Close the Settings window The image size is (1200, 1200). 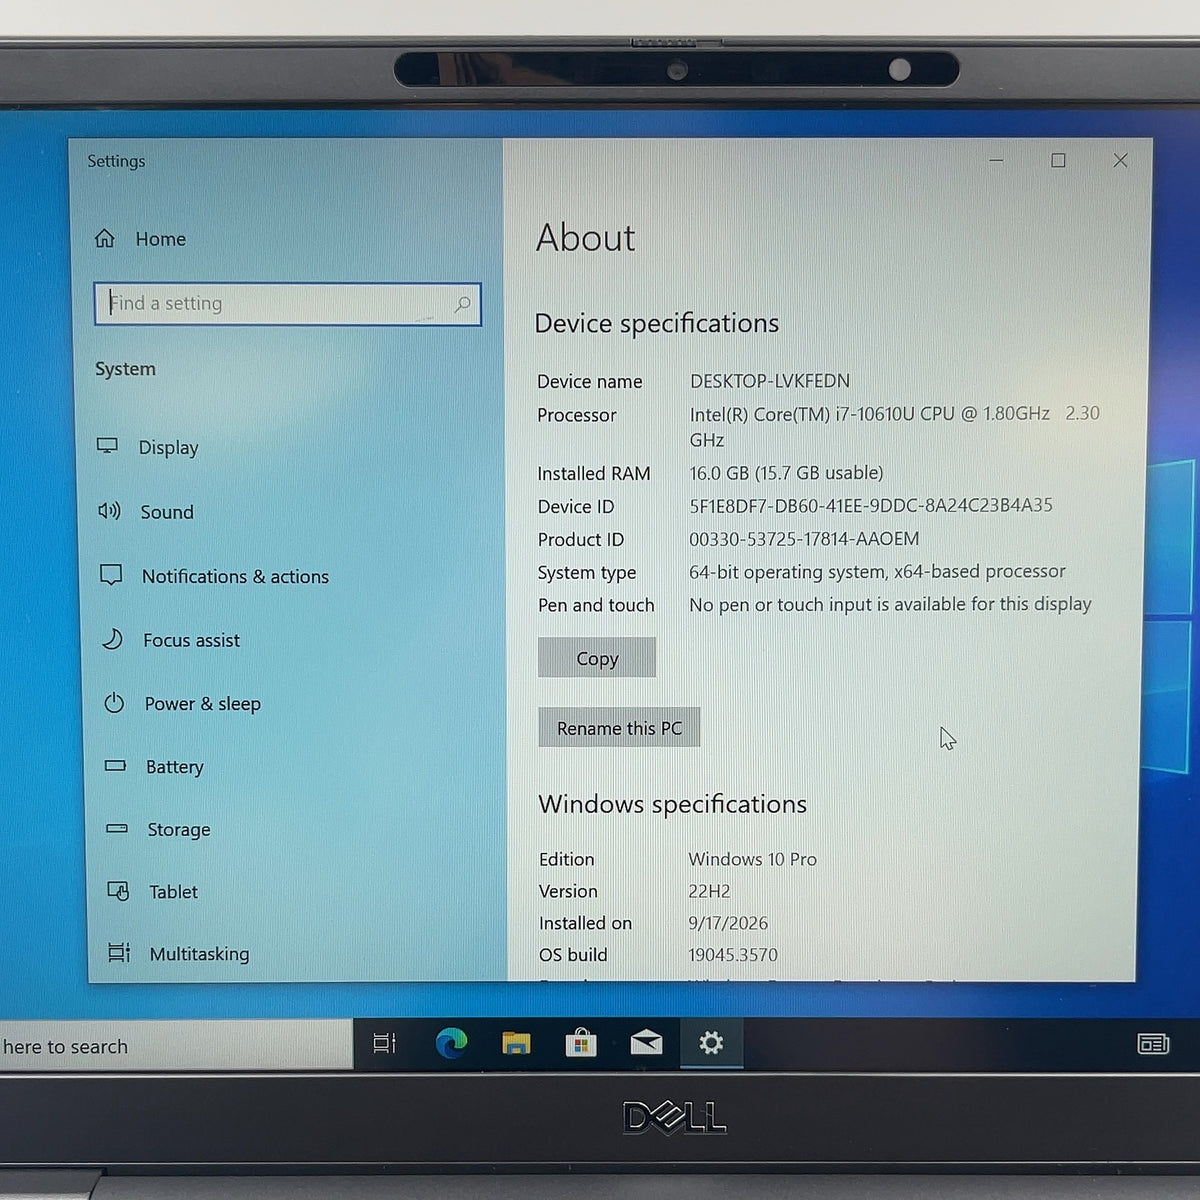[1120, 161]
